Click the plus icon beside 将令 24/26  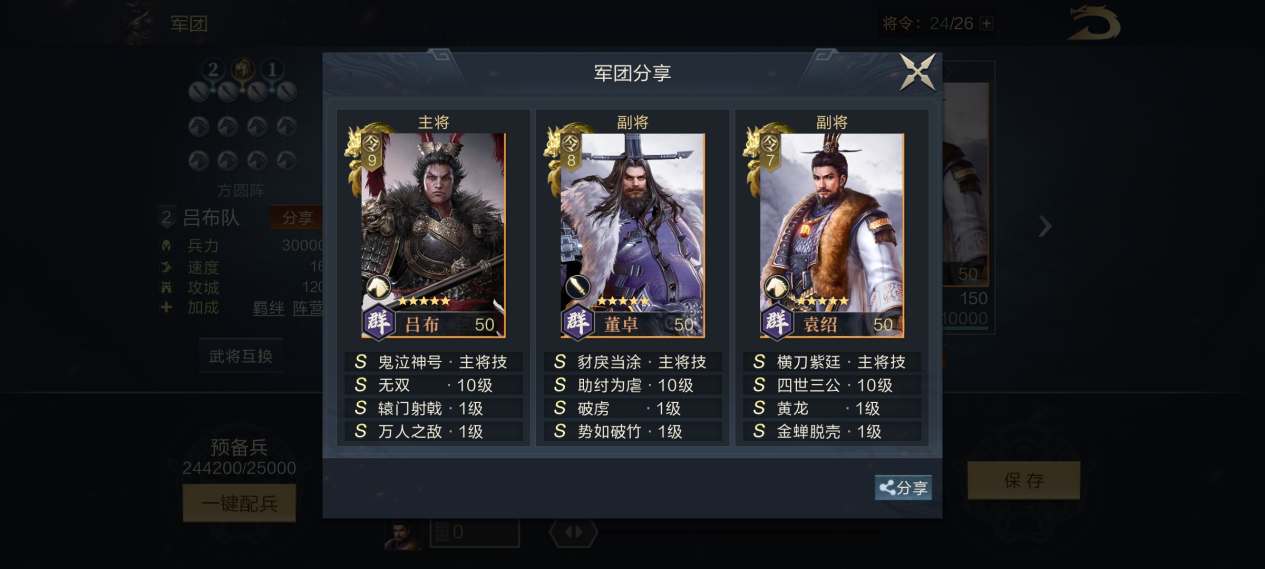click(x=987, y=23)
